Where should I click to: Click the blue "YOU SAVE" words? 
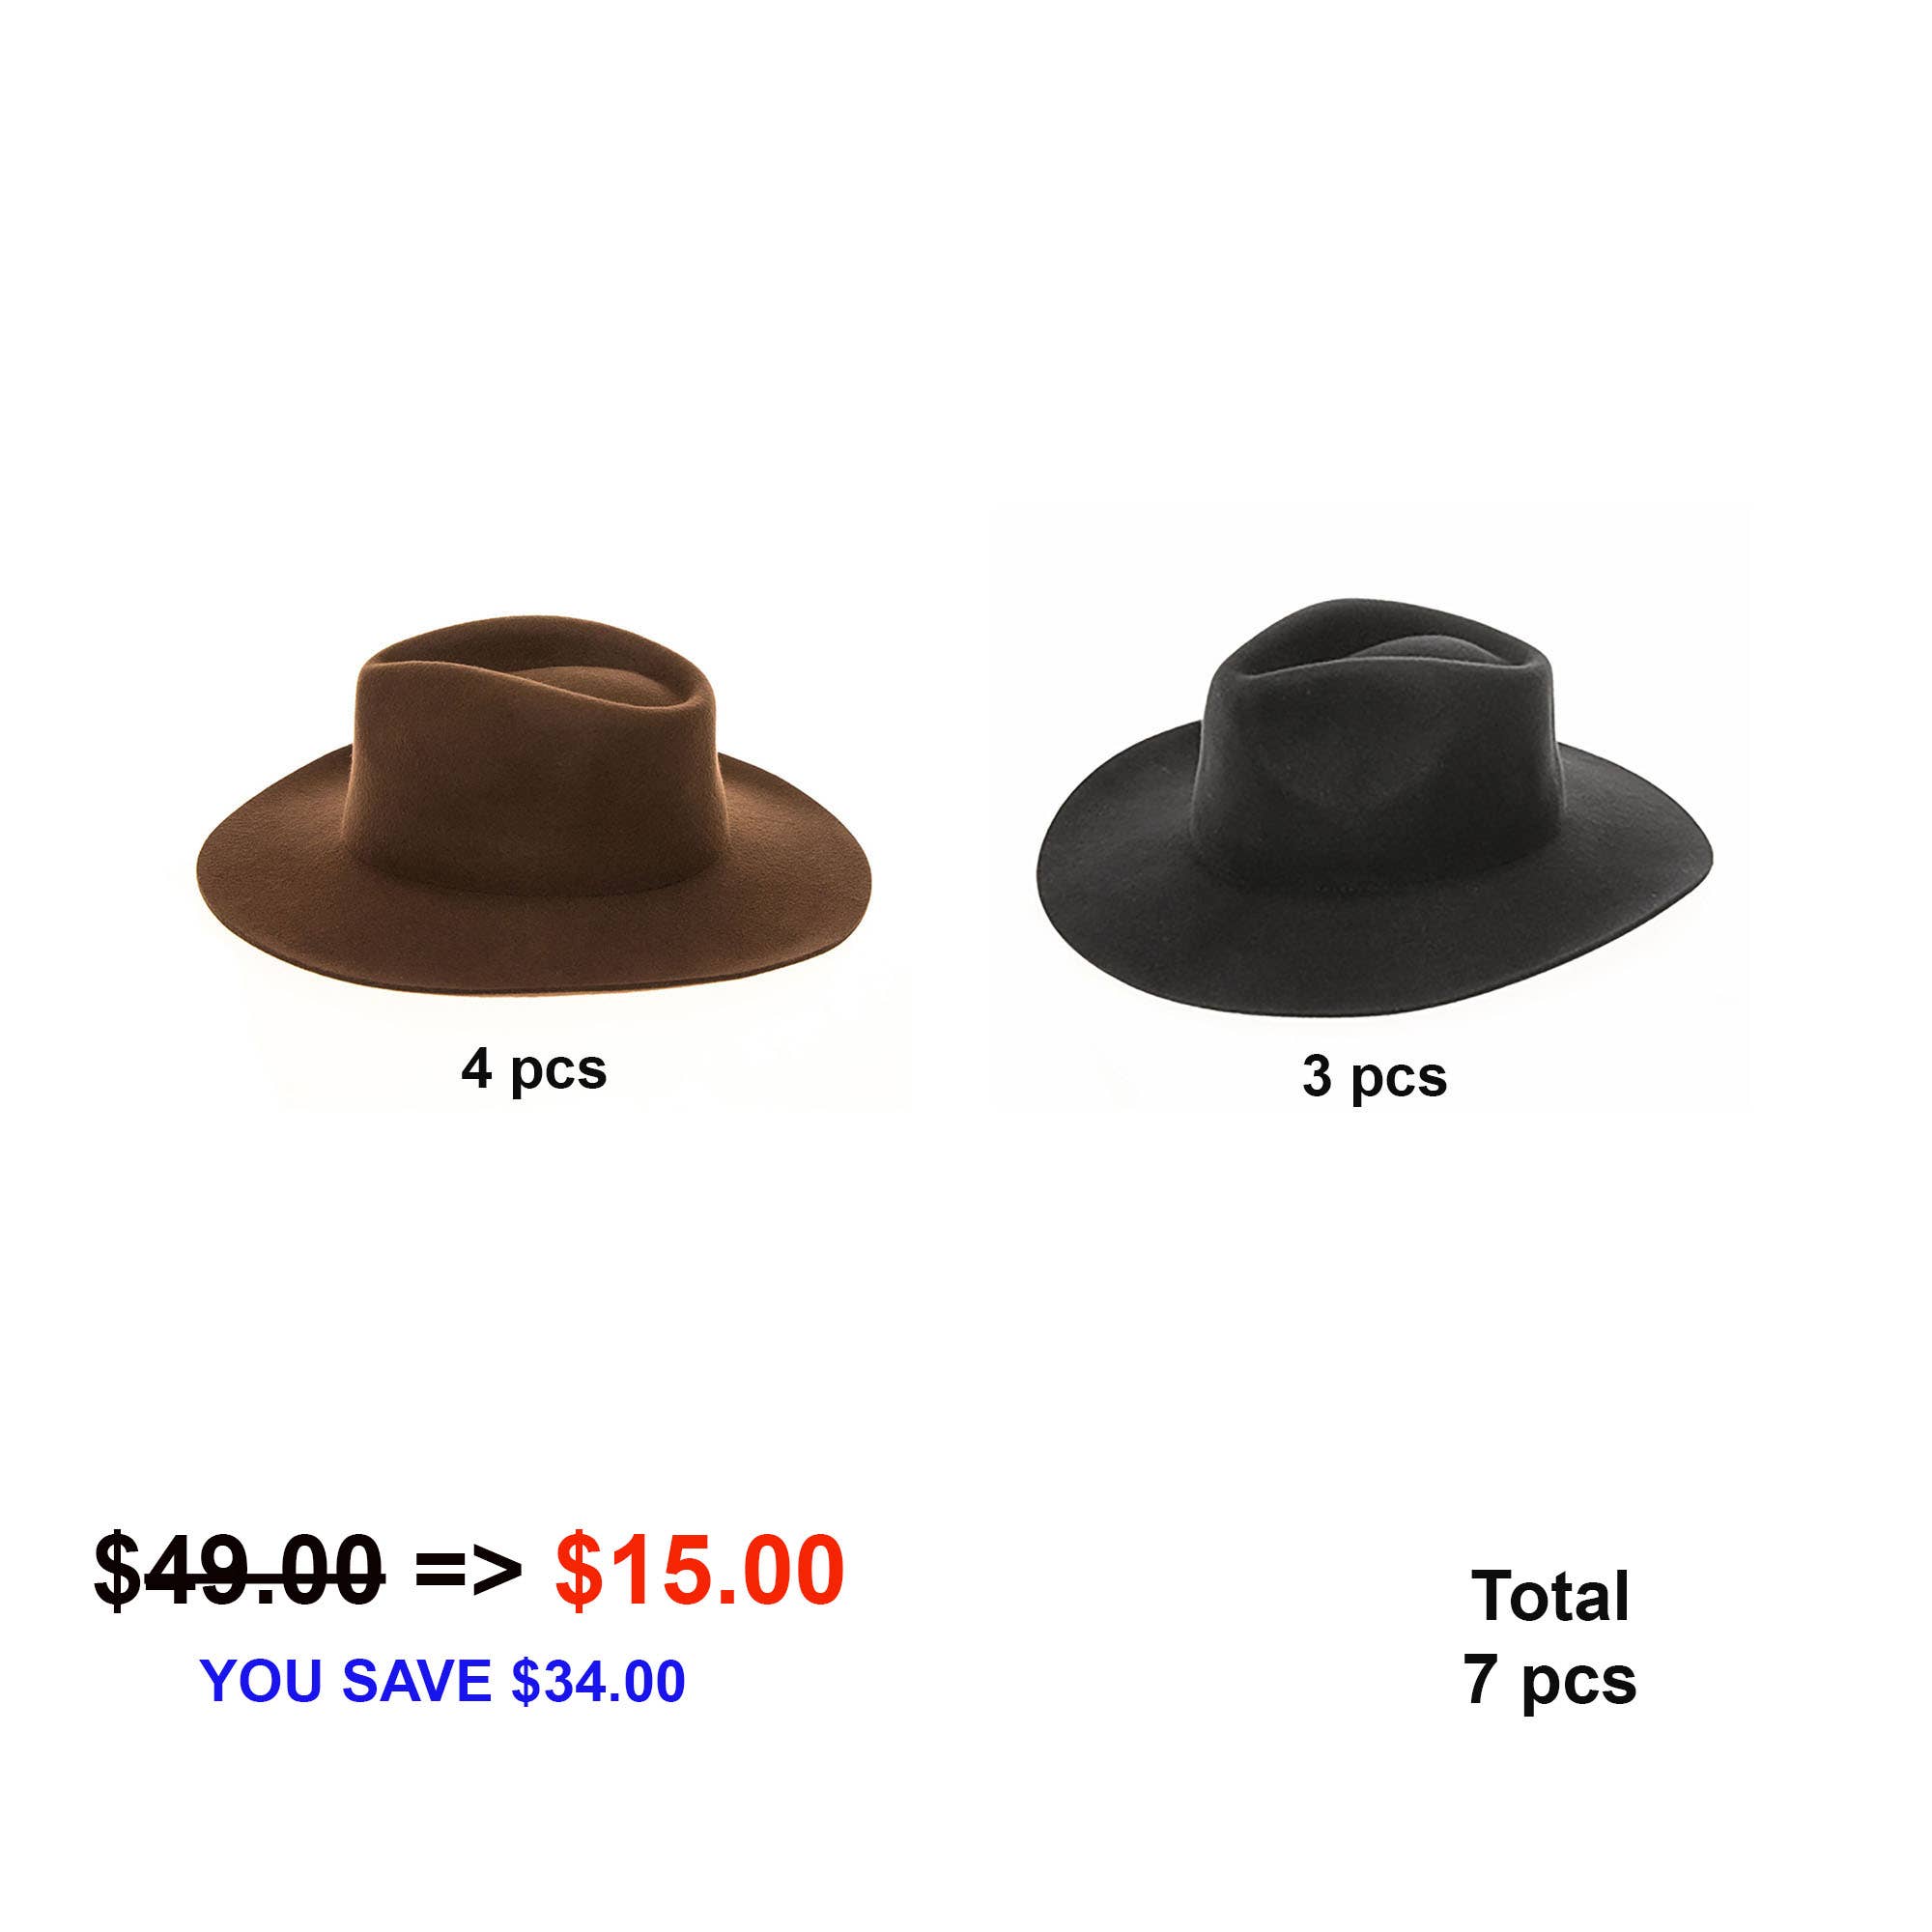pyautogui.click(x=345, y=1680)
